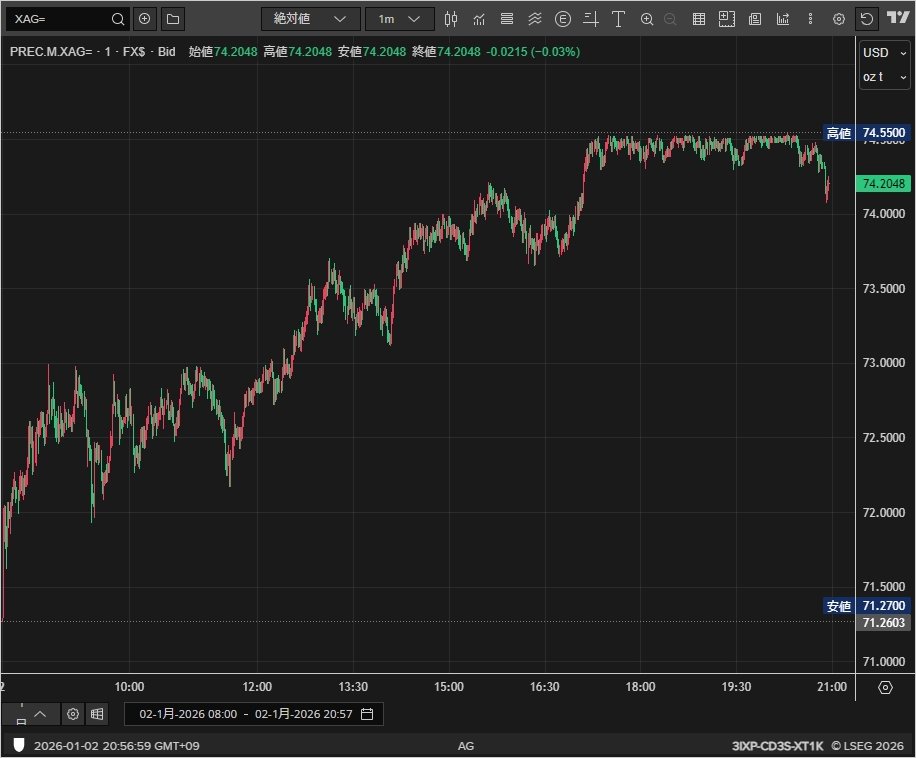916x758 pixels.
Task: Click the 13:30 time axis label
Action: point(353,687)
